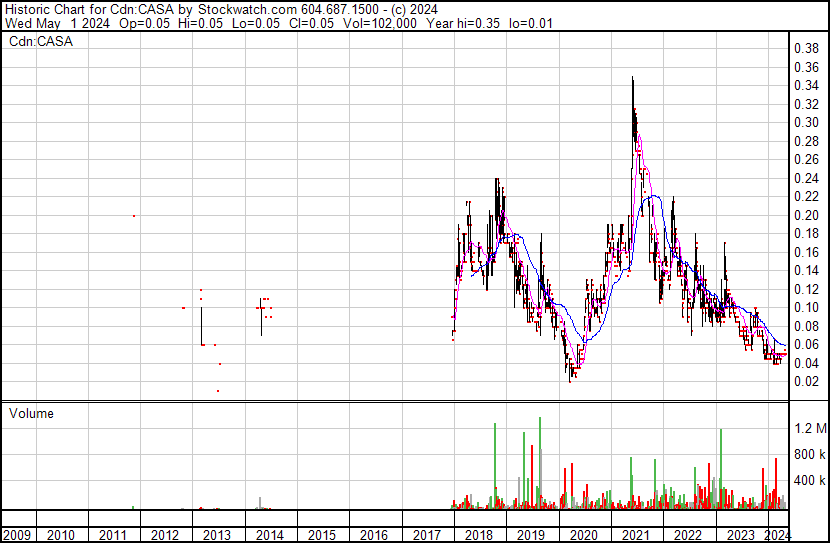Click the 0.04 price axis label
The width and height of the screenshot is (830, 543).
click(806, 363)
